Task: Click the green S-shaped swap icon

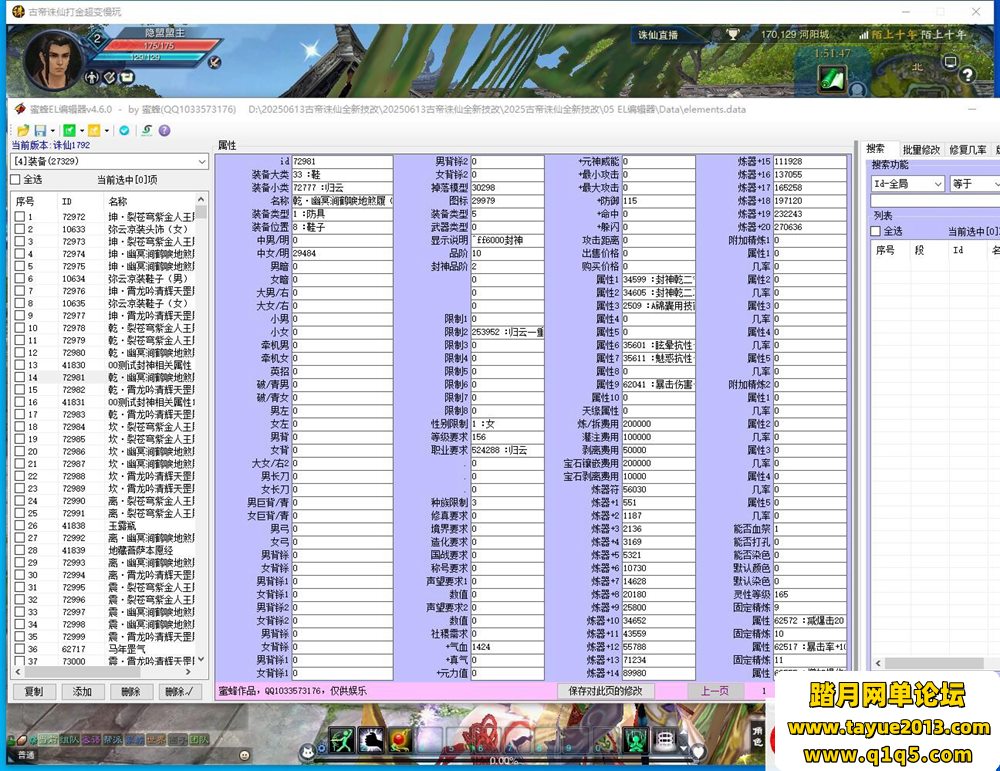Action: pyautogui.click(x=146, y=130)
